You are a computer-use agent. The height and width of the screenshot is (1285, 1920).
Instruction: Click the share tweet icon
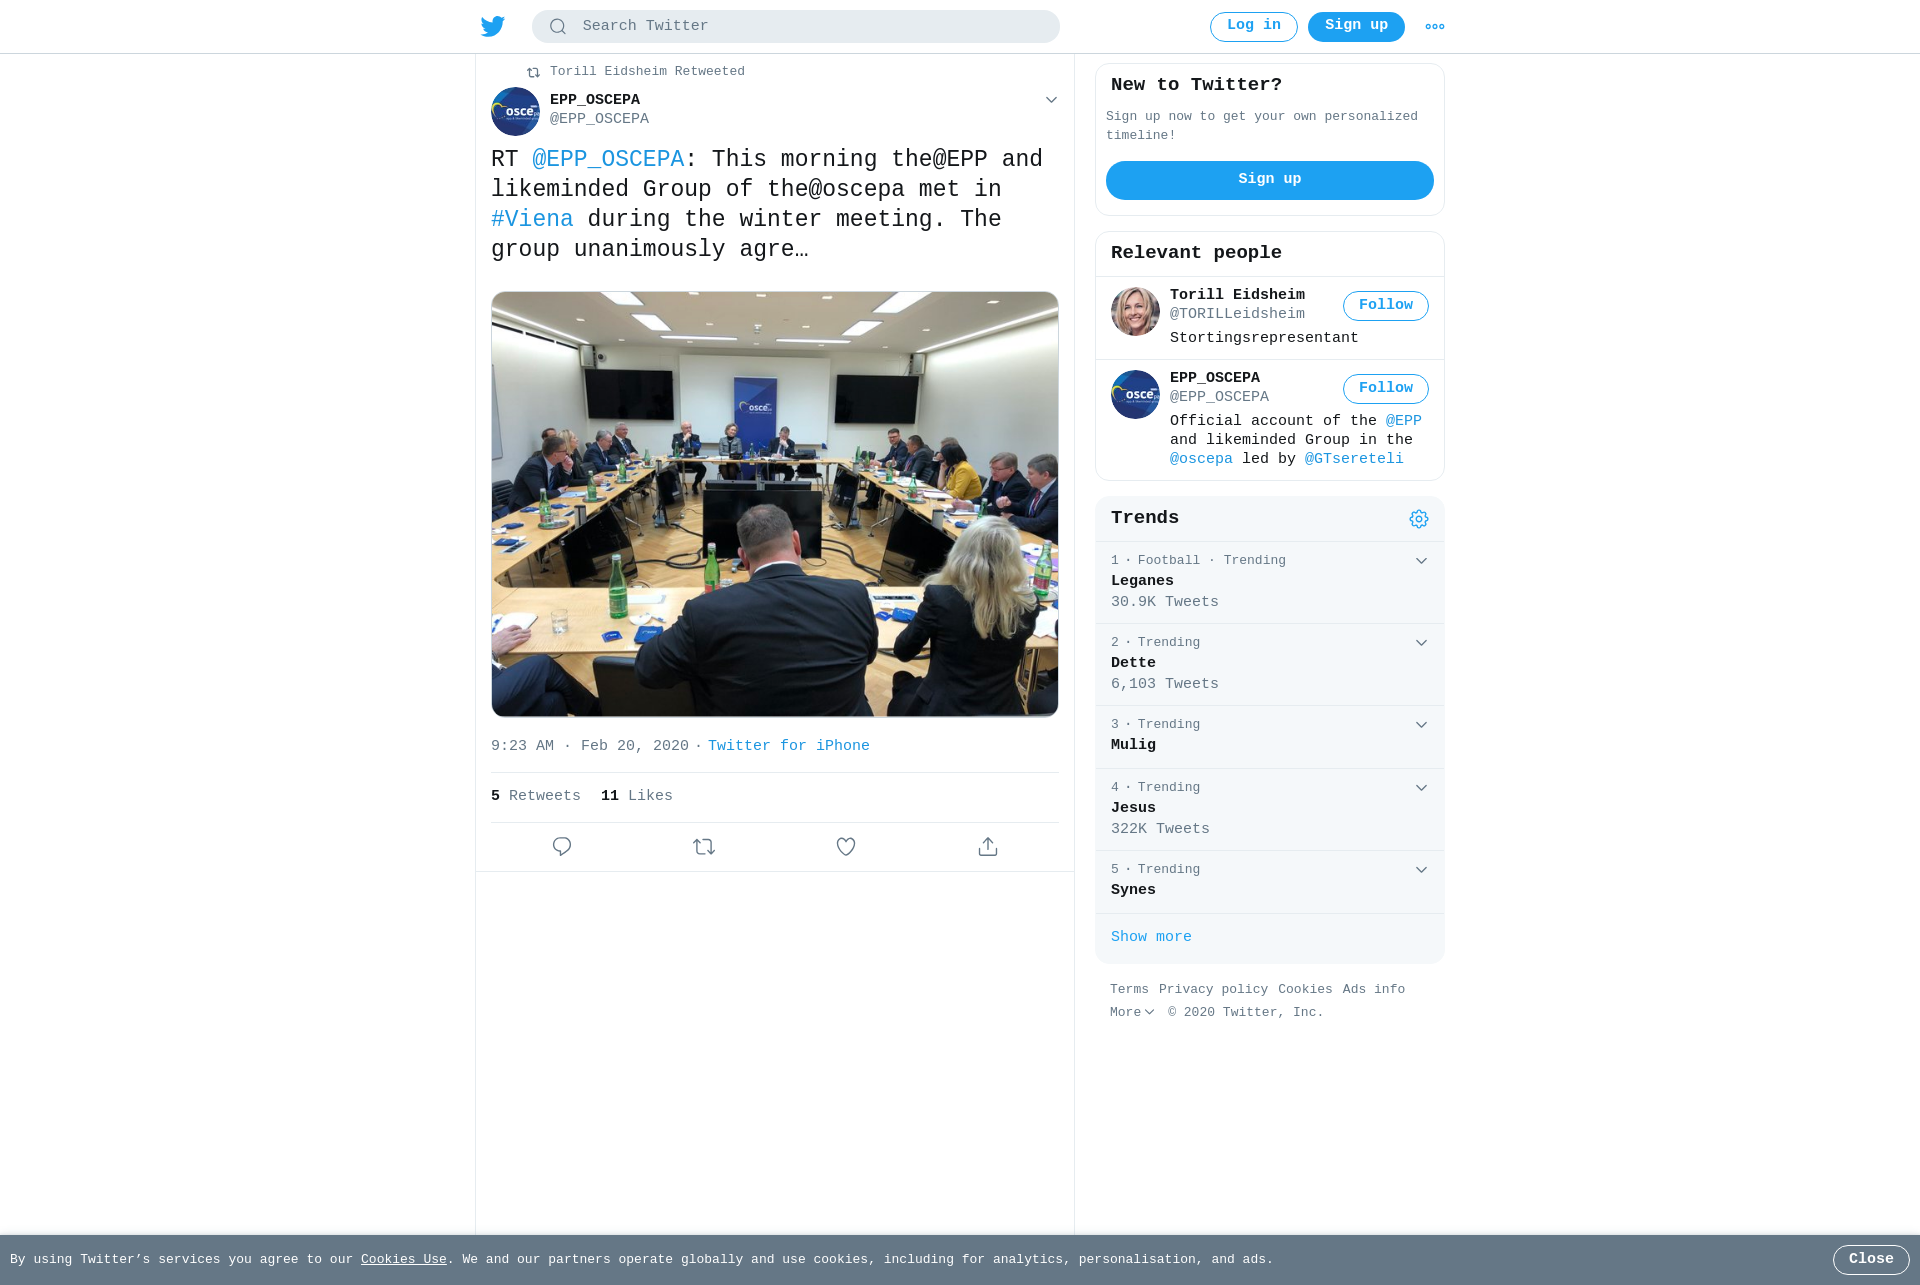click(x=988, y=847)
